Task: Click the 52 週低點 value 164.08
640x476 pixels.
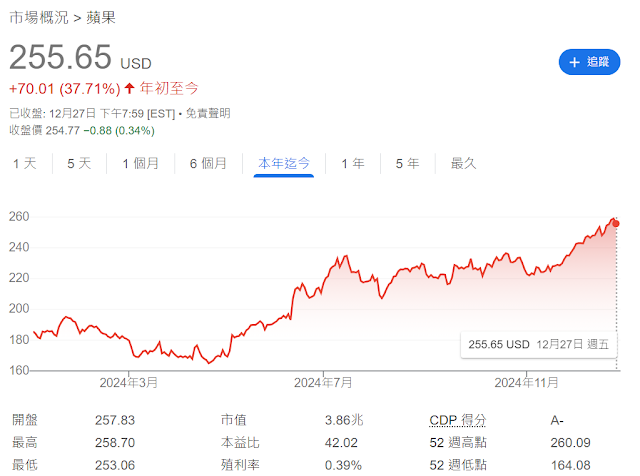Action: [x=570, y=465]
